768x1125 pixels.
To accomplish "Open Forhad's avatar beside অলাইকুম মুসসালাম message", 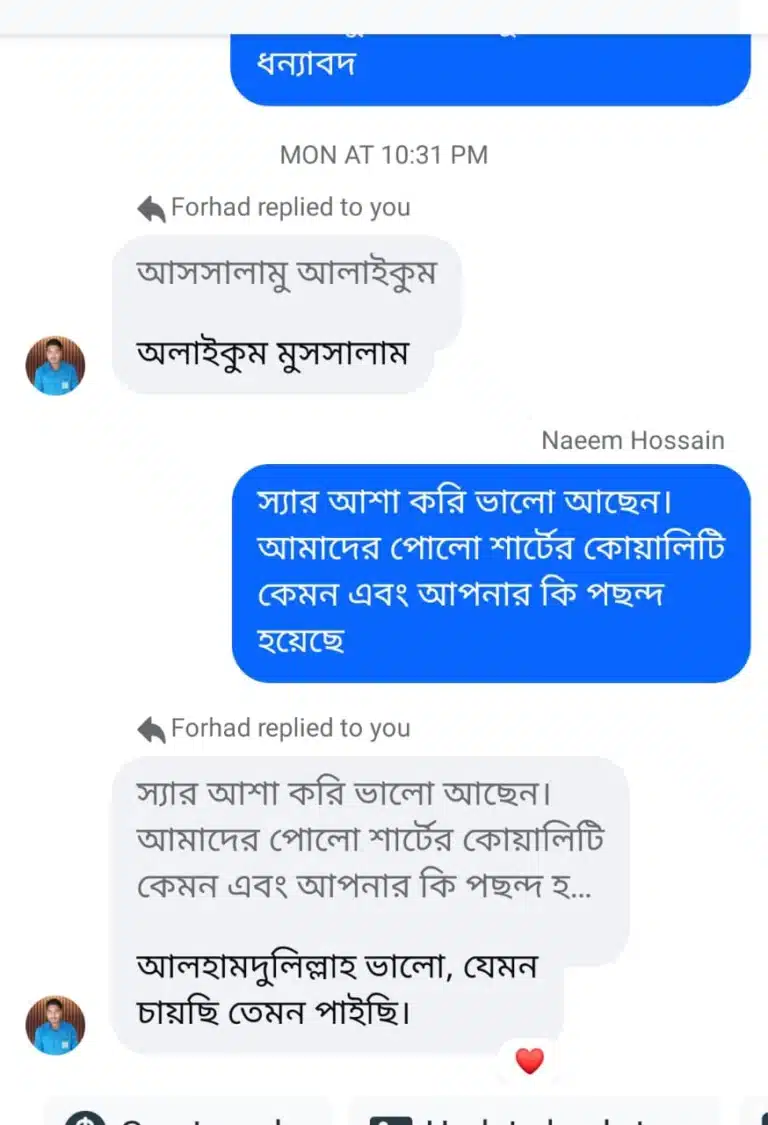I will coord(55,365).
